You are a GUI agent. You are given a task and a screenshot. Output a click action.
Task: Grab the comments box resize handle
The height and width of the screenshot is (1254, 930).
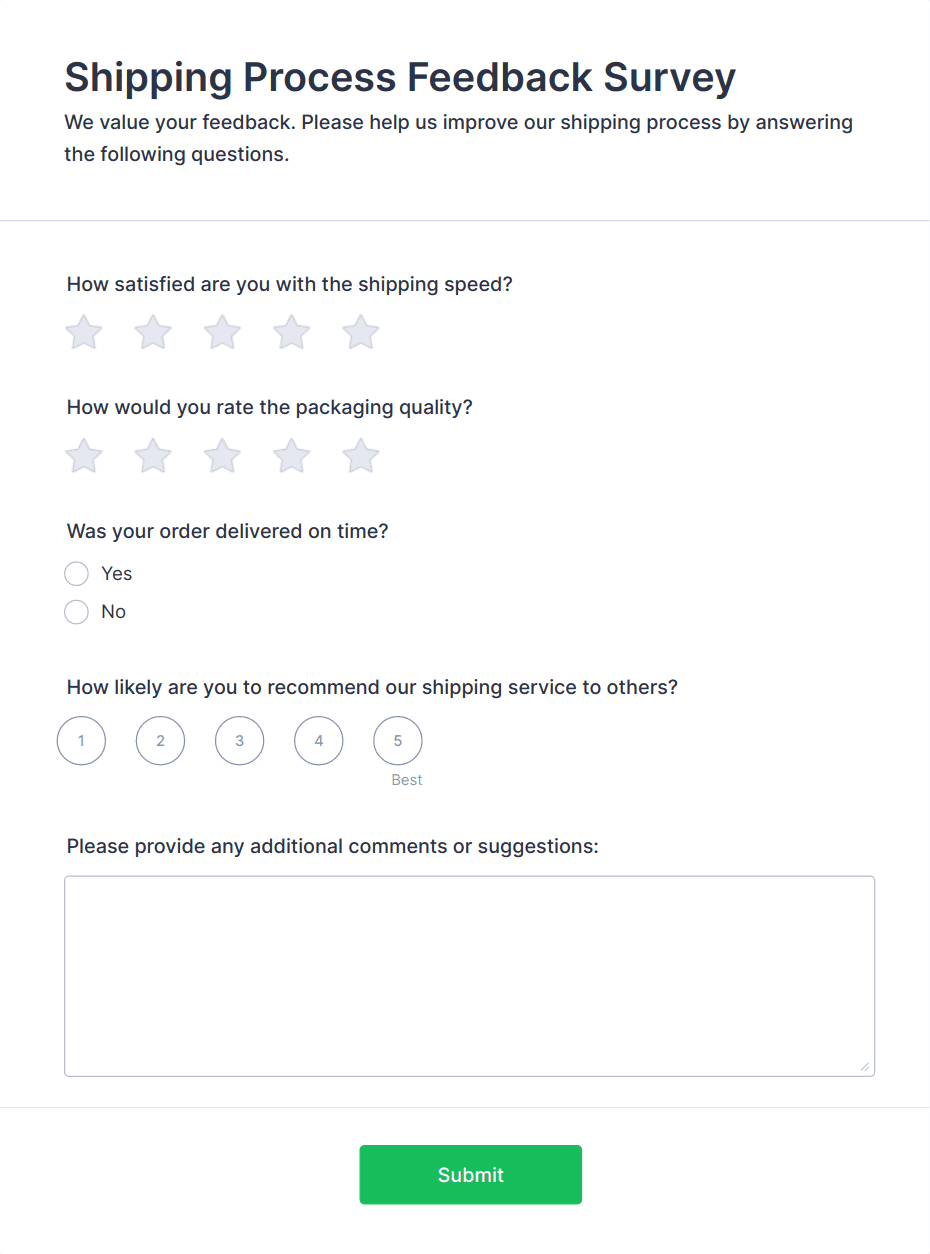[x=865, y=1067]
